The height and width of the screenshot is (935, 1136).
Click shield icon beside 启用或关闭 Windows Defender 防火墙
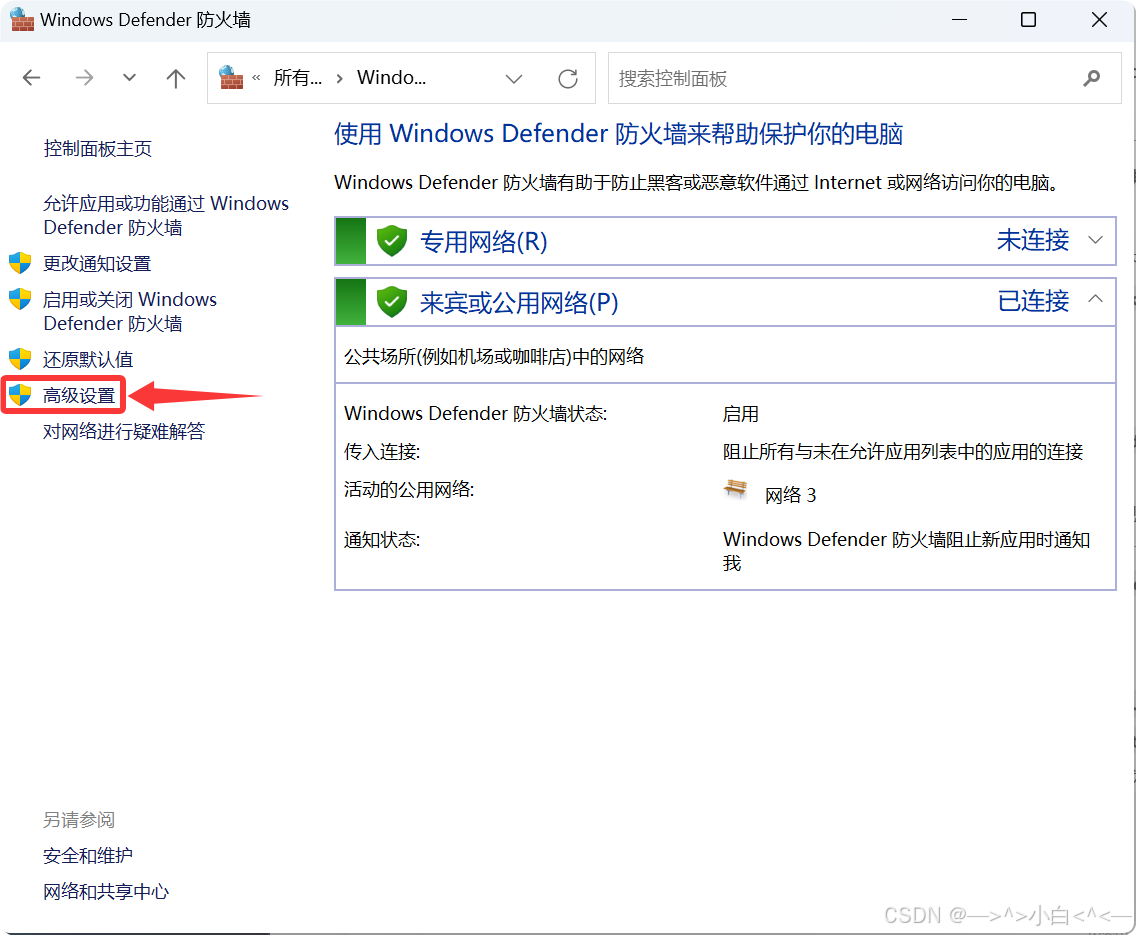(x=20, y=299)
